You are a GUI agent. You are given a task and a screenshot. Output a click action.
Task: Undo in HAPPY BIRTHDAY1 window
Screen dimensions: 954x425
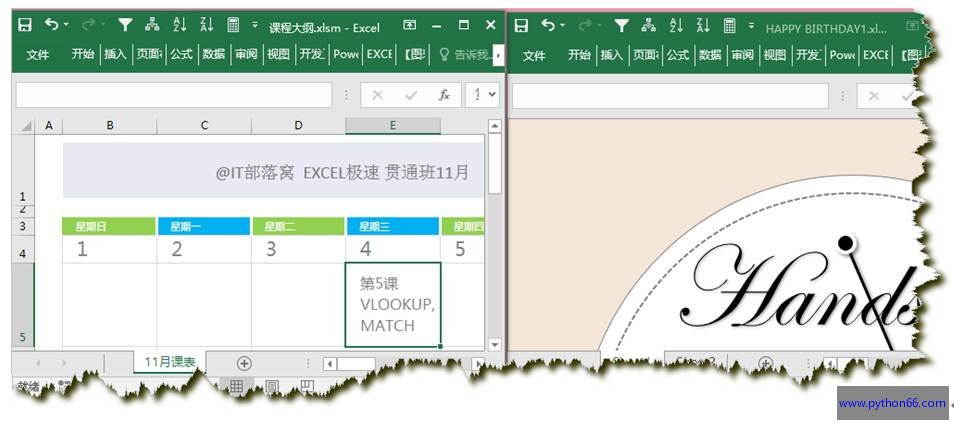pos(549,24)
